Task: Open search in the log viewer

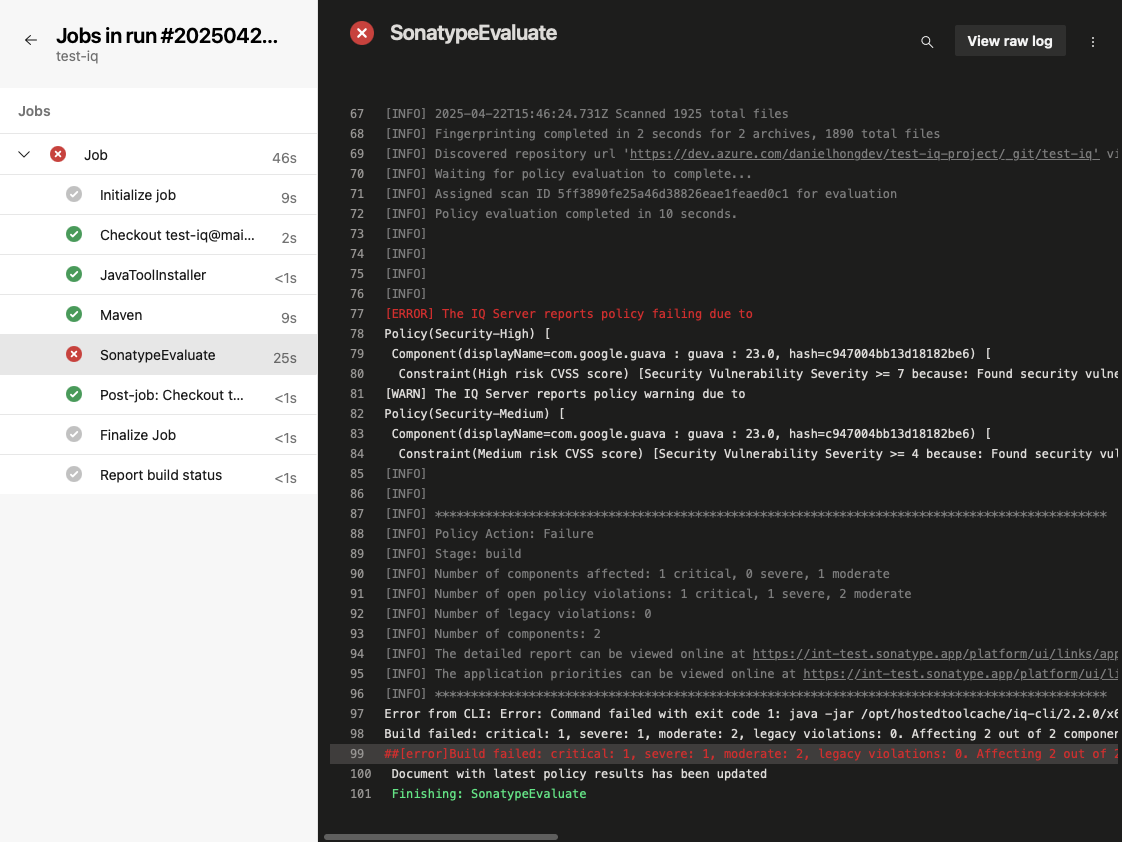Action: [x=926, y=42]
